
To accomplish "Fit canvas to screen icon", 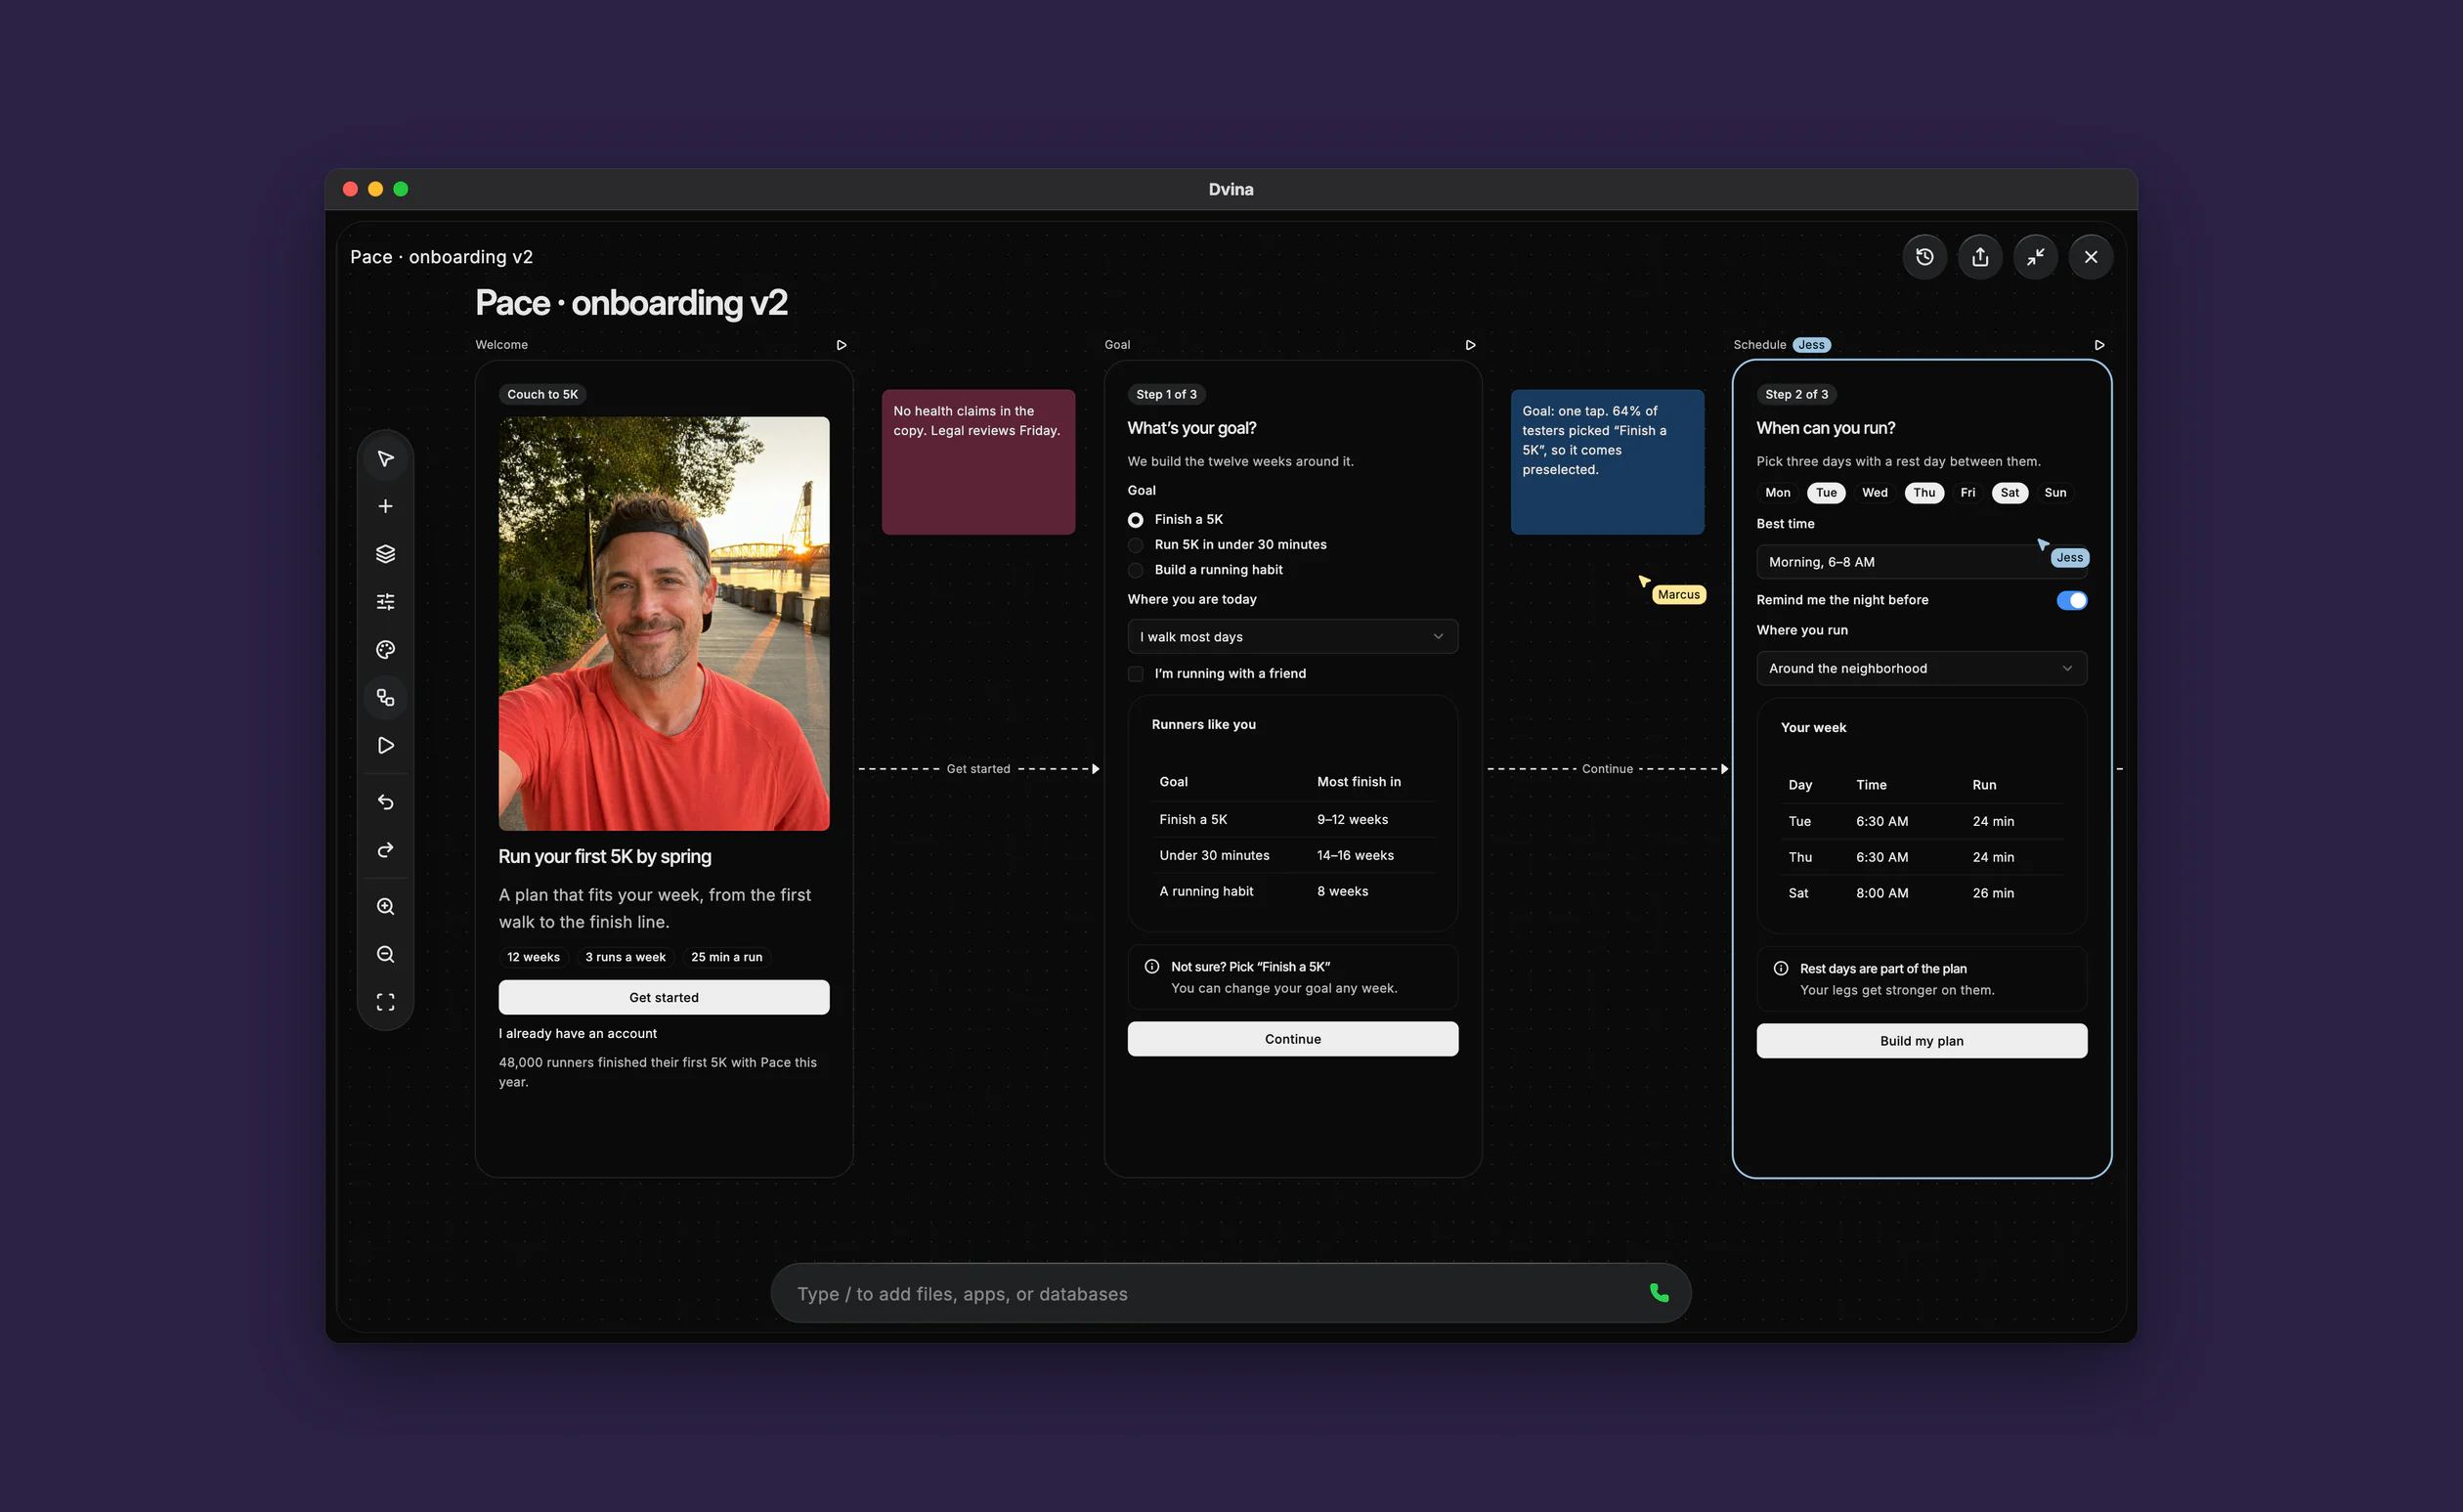I will coord(385,1002).
